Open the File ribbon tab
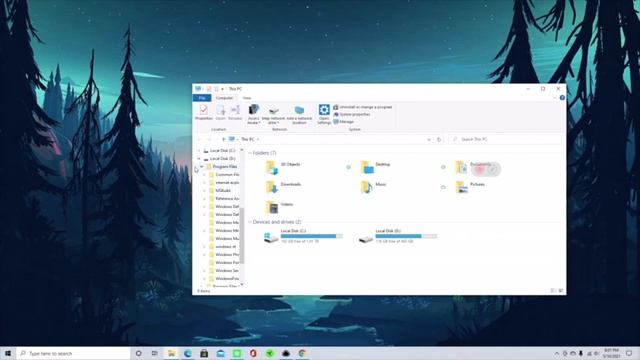The width and height of the screenshot is (640, 360). [202, 98]
